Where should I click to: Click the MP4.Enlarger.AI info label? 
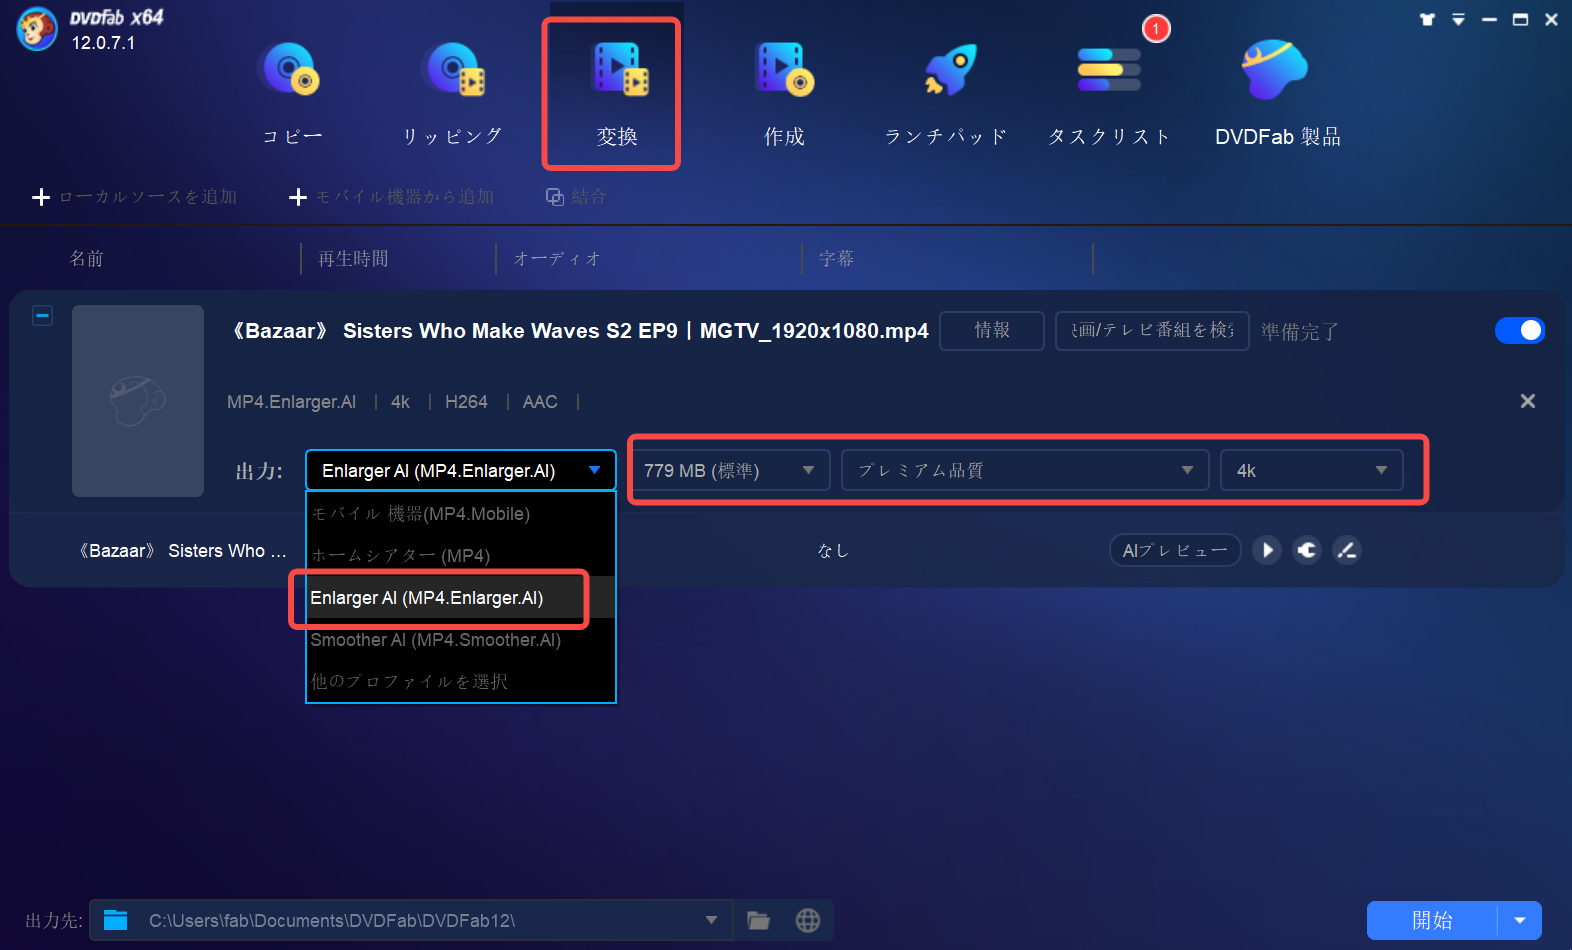coord(291,402)
